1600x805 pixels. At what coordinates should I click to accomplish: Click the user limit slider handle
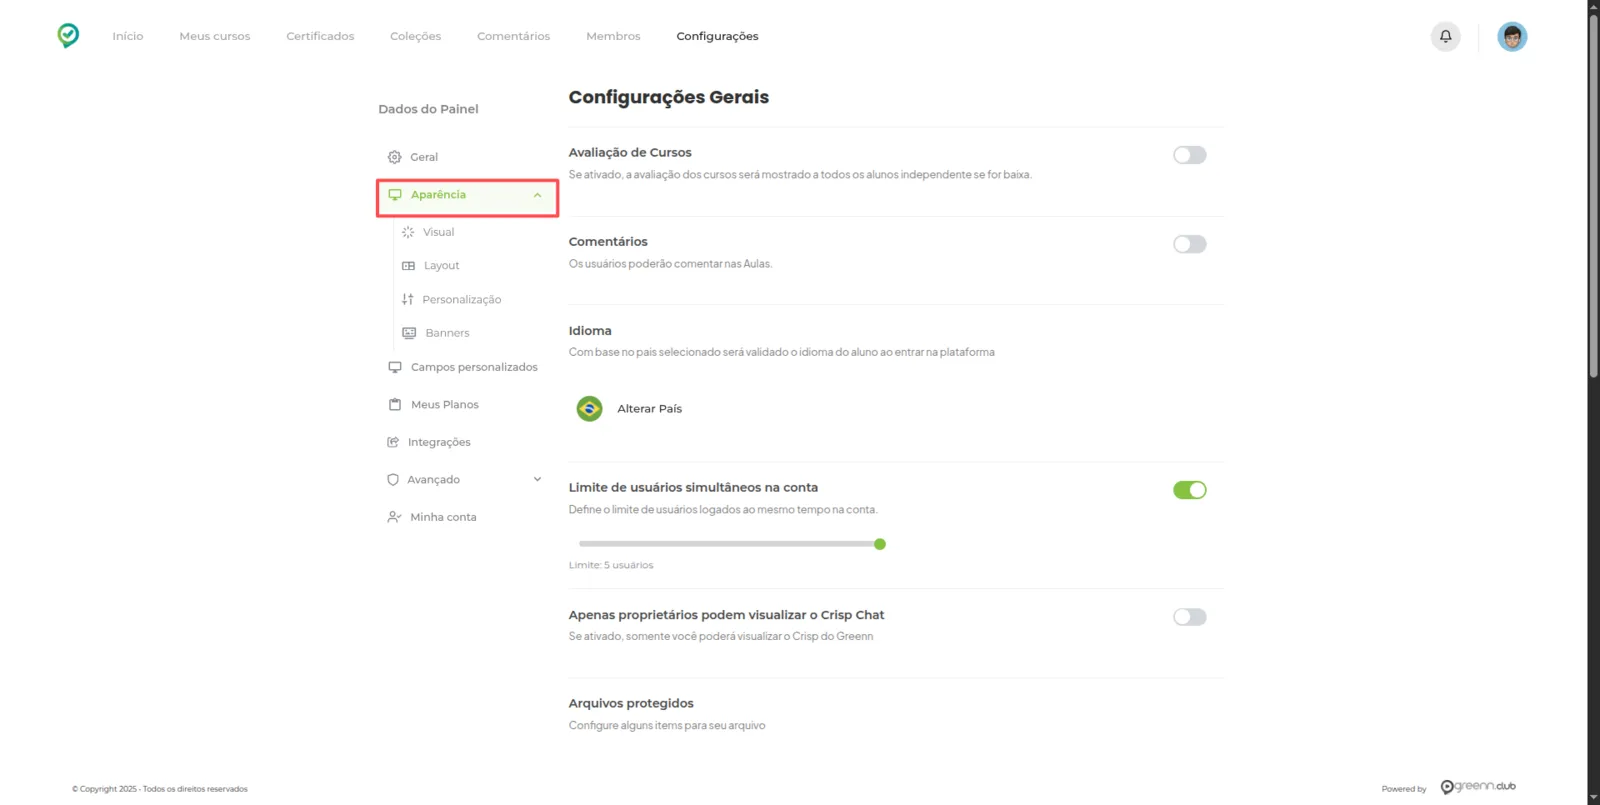[x=880, y=544]
